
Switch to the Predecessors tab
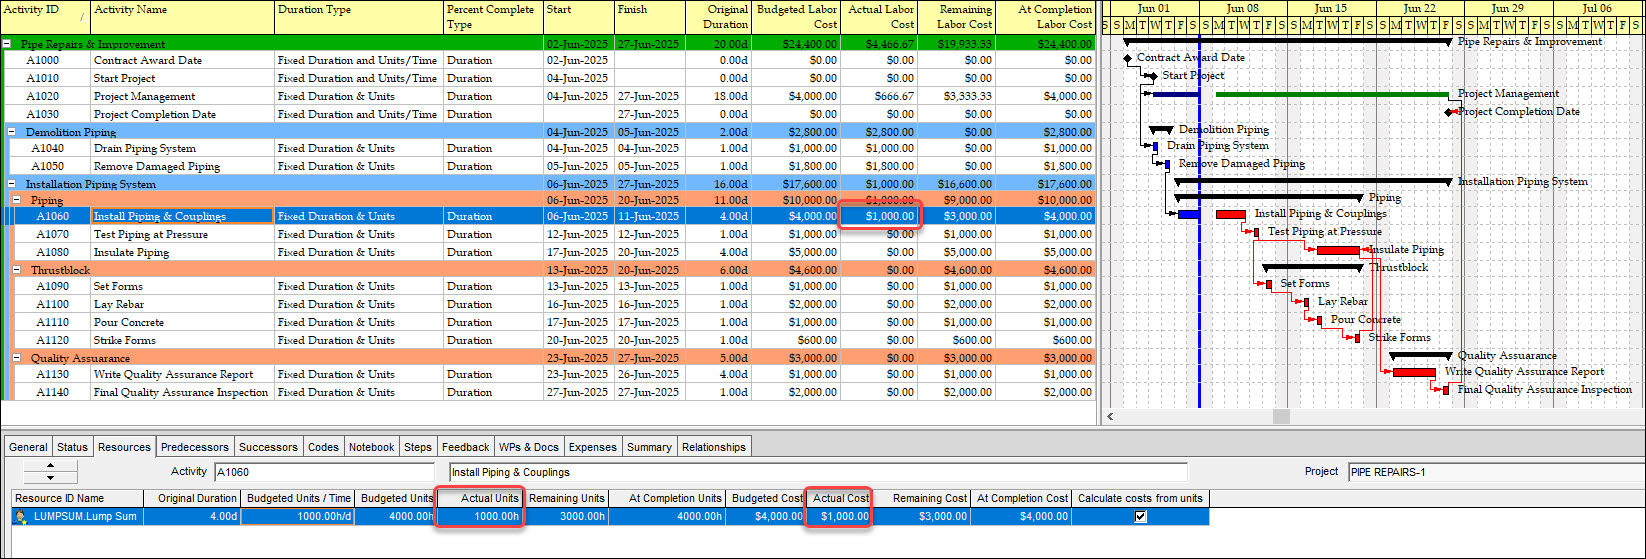coord(195,447)
